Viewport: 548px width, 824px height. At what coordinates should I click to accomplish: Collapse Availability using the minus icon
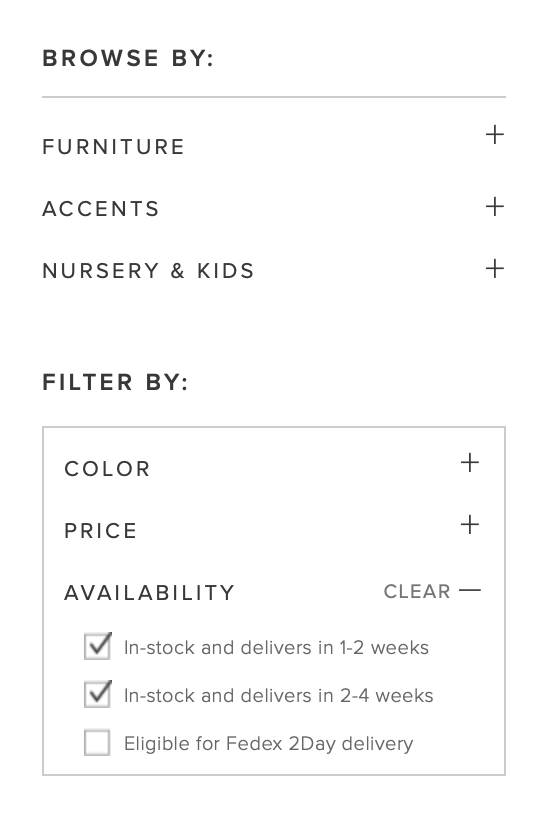click(470, 591)
